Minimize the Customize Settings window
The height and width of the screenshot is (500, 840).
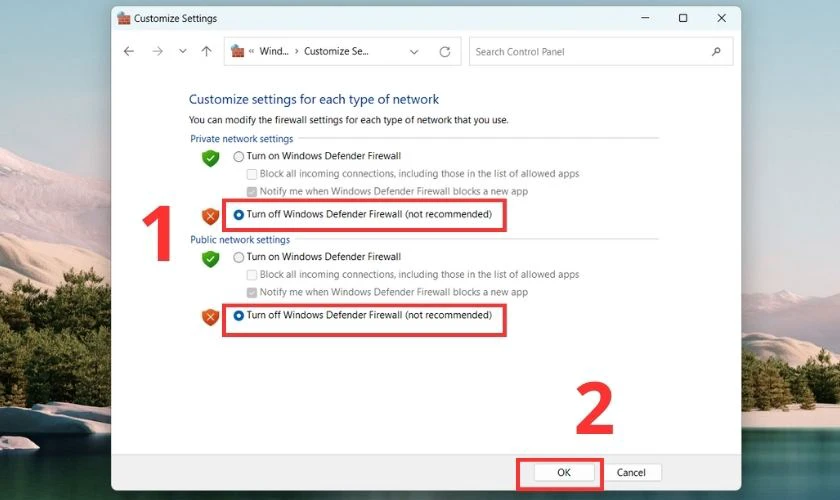click(x=646, y=18)
